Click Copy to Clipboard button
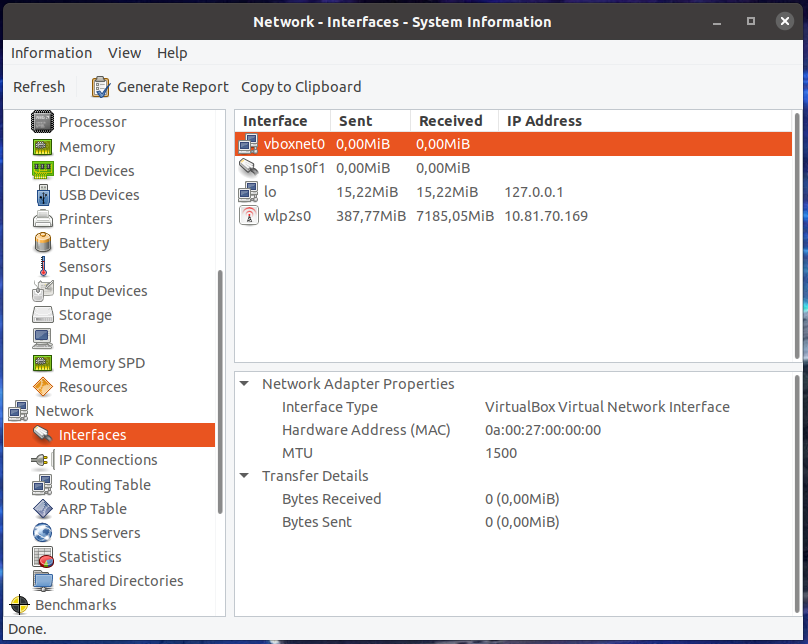Image resolution: width=808 pixels, height=644 pixels. click(x=301, y=87)
